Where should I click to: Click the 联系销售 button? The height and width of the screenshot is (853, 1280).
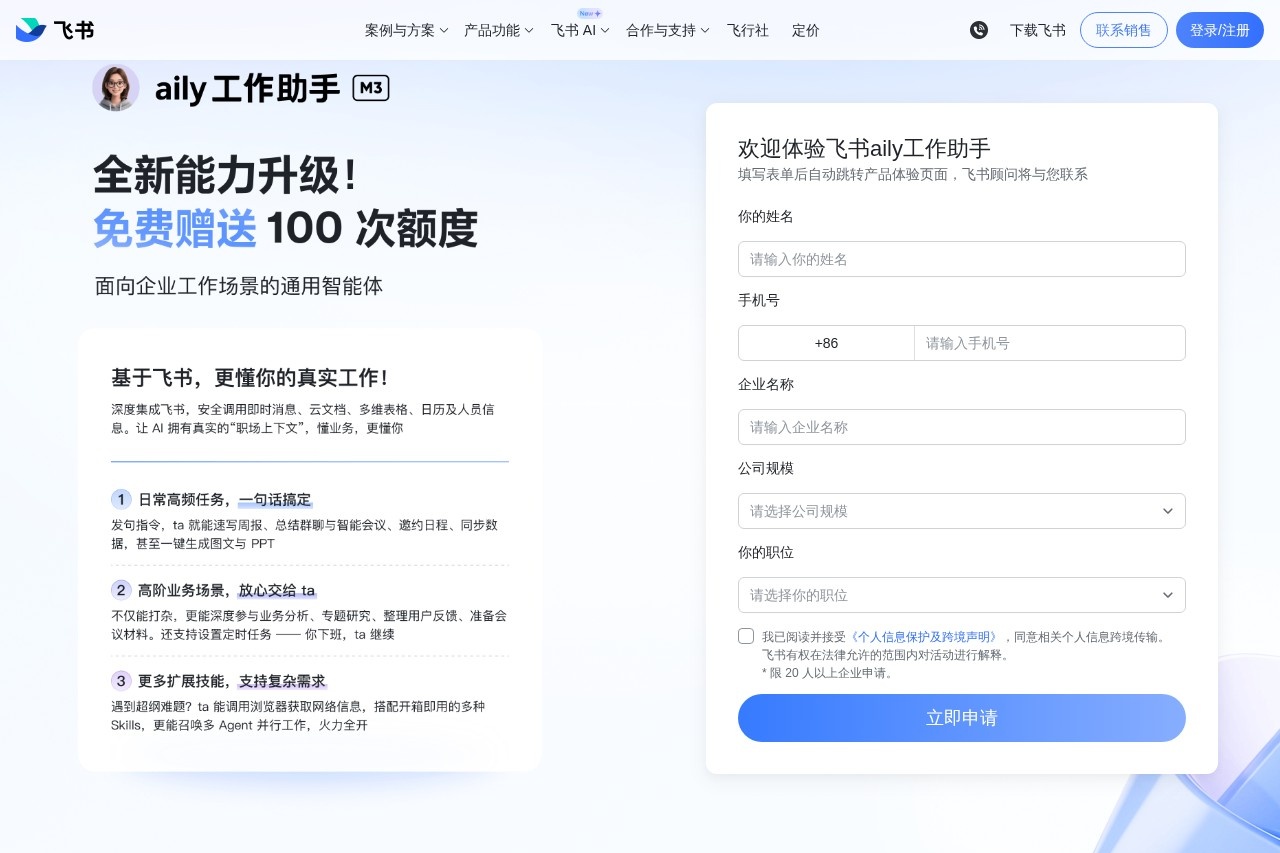tap(1123, 30)
